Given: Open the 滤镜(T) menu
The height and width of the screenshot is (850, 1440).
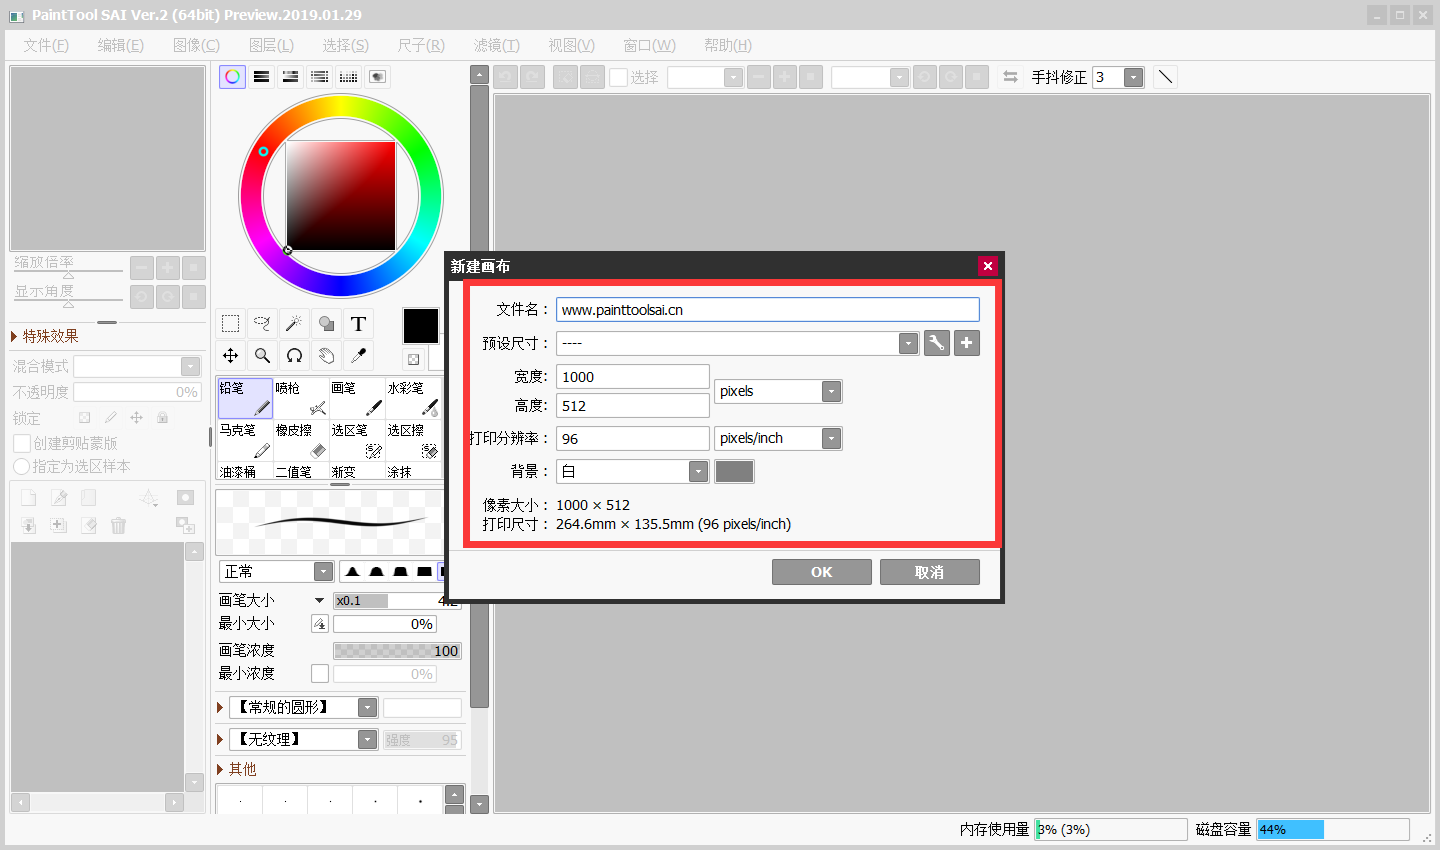Looking at the screenshot, I should pos(497,45).
